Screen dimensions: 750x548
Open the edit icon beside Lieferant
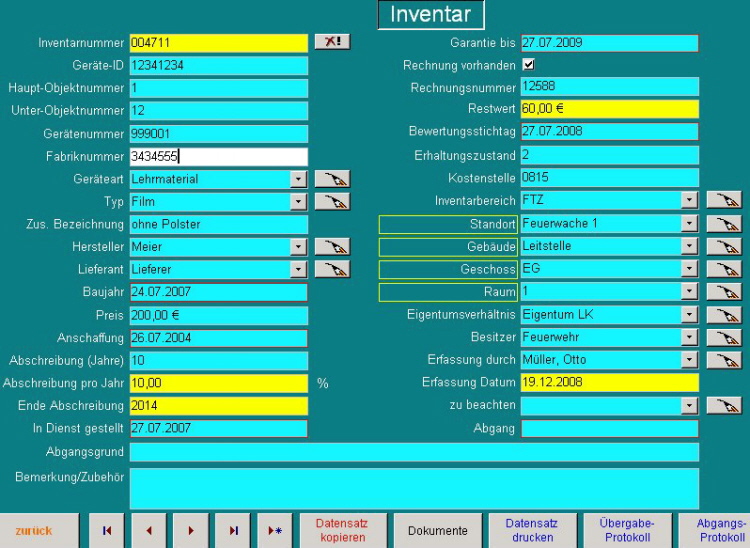click(x=332, y=270)
